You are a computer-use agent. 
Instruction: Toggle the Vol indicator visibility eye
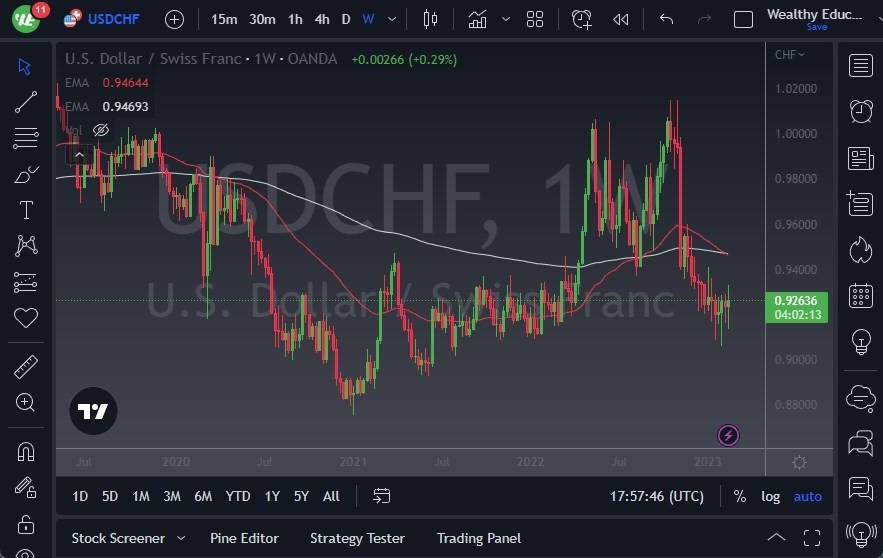tap(101, 130)
